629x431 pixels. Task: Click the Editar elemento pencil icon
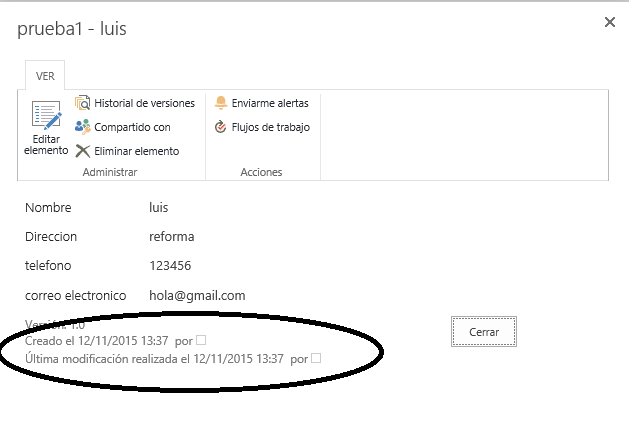point(47,115)
